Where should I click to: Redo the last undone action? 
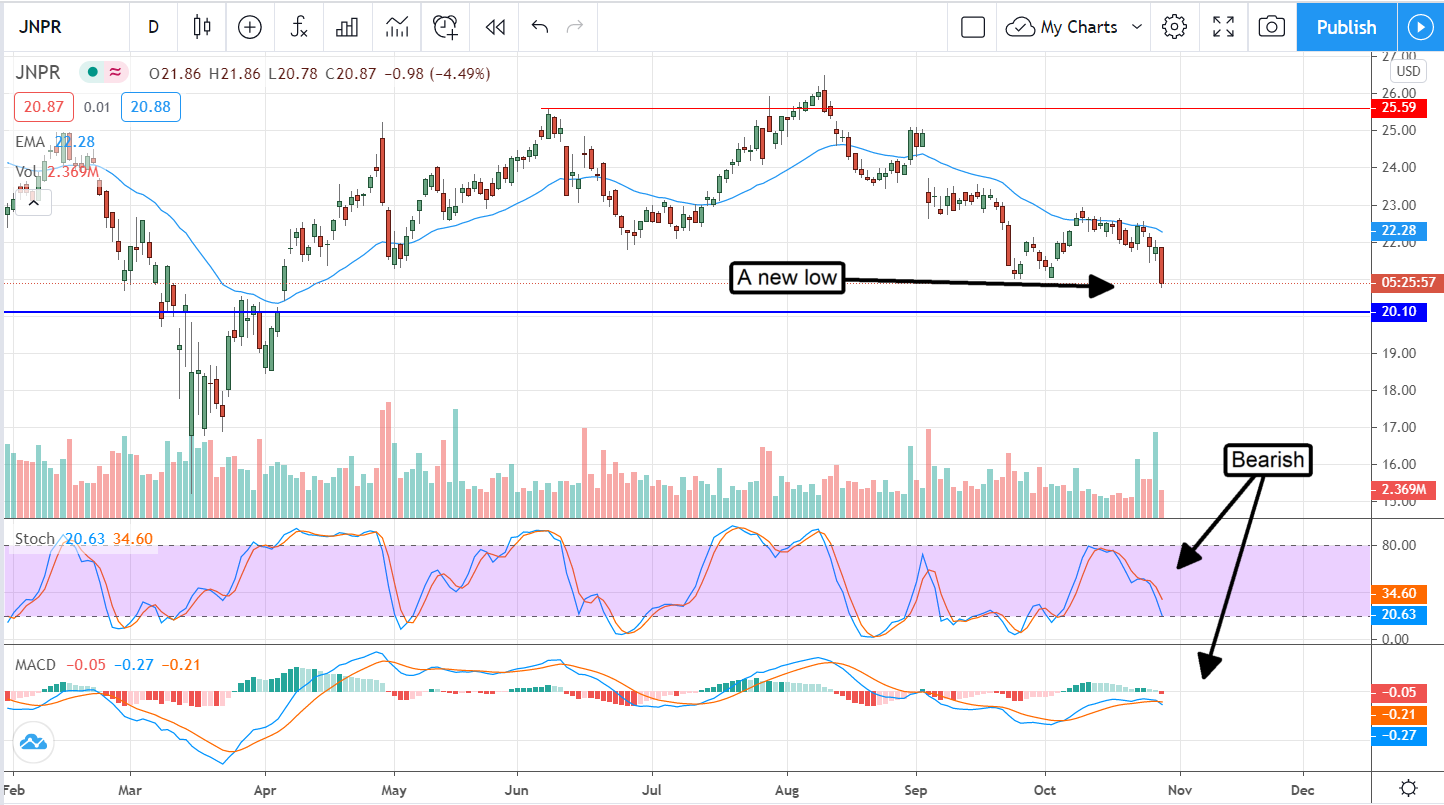click(x=574, y=27)
